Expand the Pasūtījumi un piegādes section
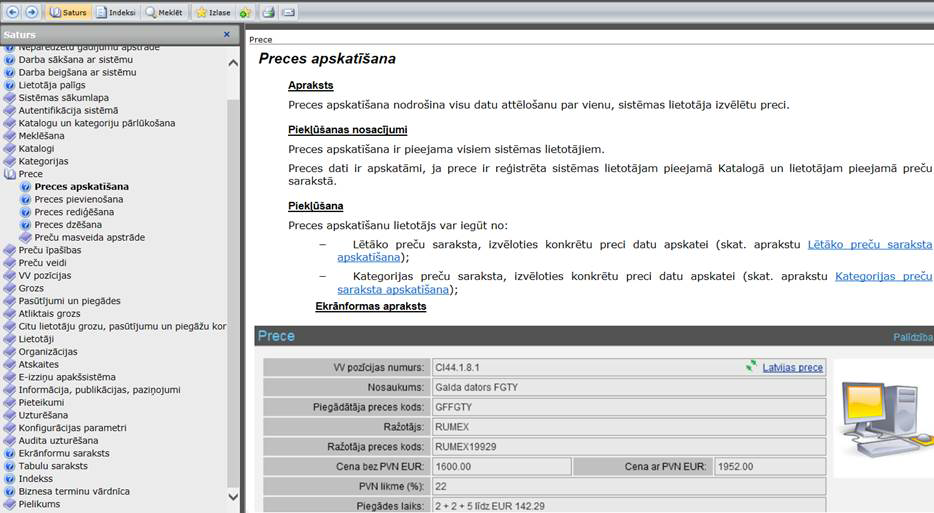 coord(69,301)
